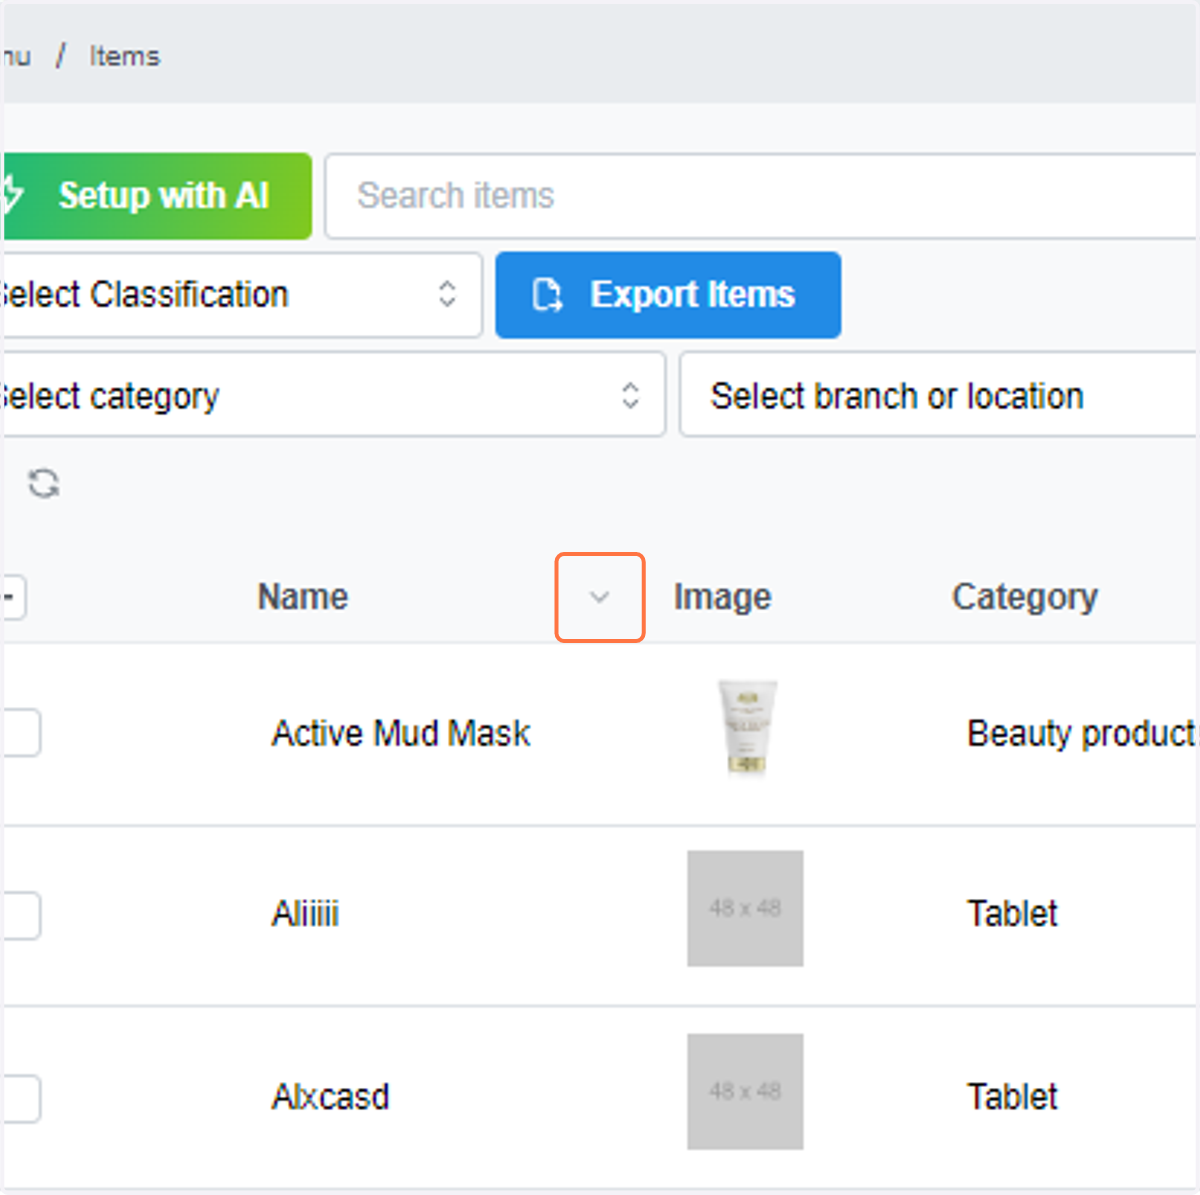Click the Aliiiii item name

pyautogui.click(x=305, y=914)
